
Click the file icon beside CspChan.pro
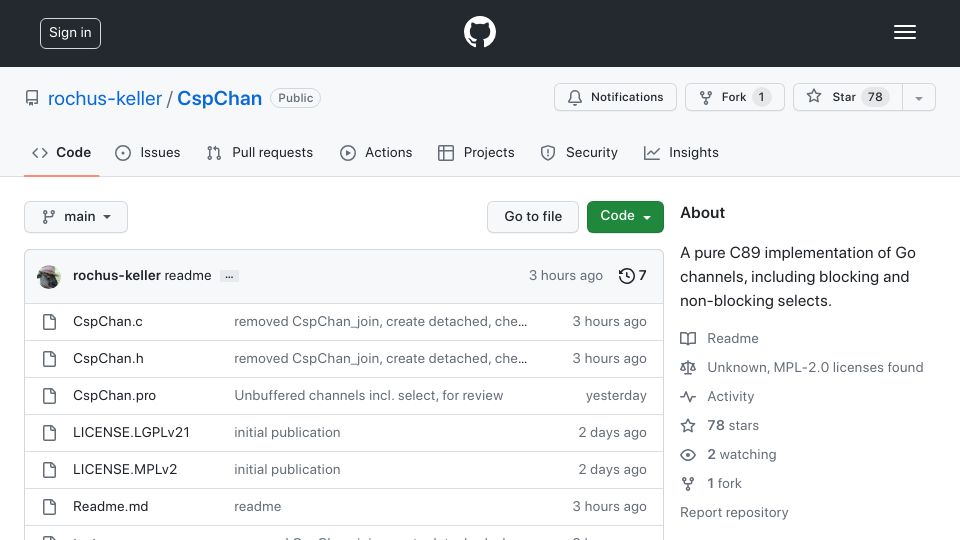[x=50, y=396]
